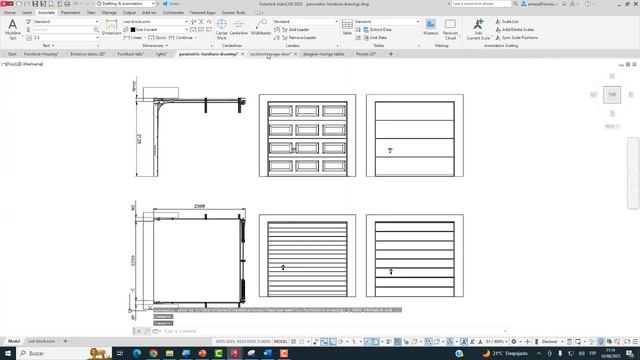Start a Linear dimension
640x360 pixels.
(x=133, y=38)
